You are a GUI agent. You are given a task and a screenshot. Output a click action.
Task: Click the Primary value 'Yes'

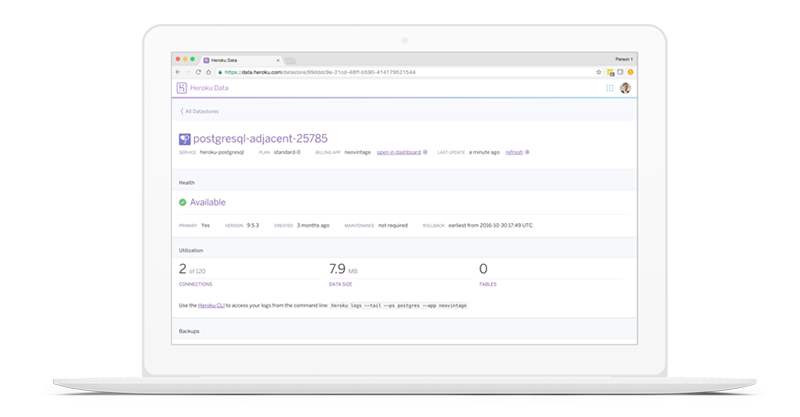[205, 225]
